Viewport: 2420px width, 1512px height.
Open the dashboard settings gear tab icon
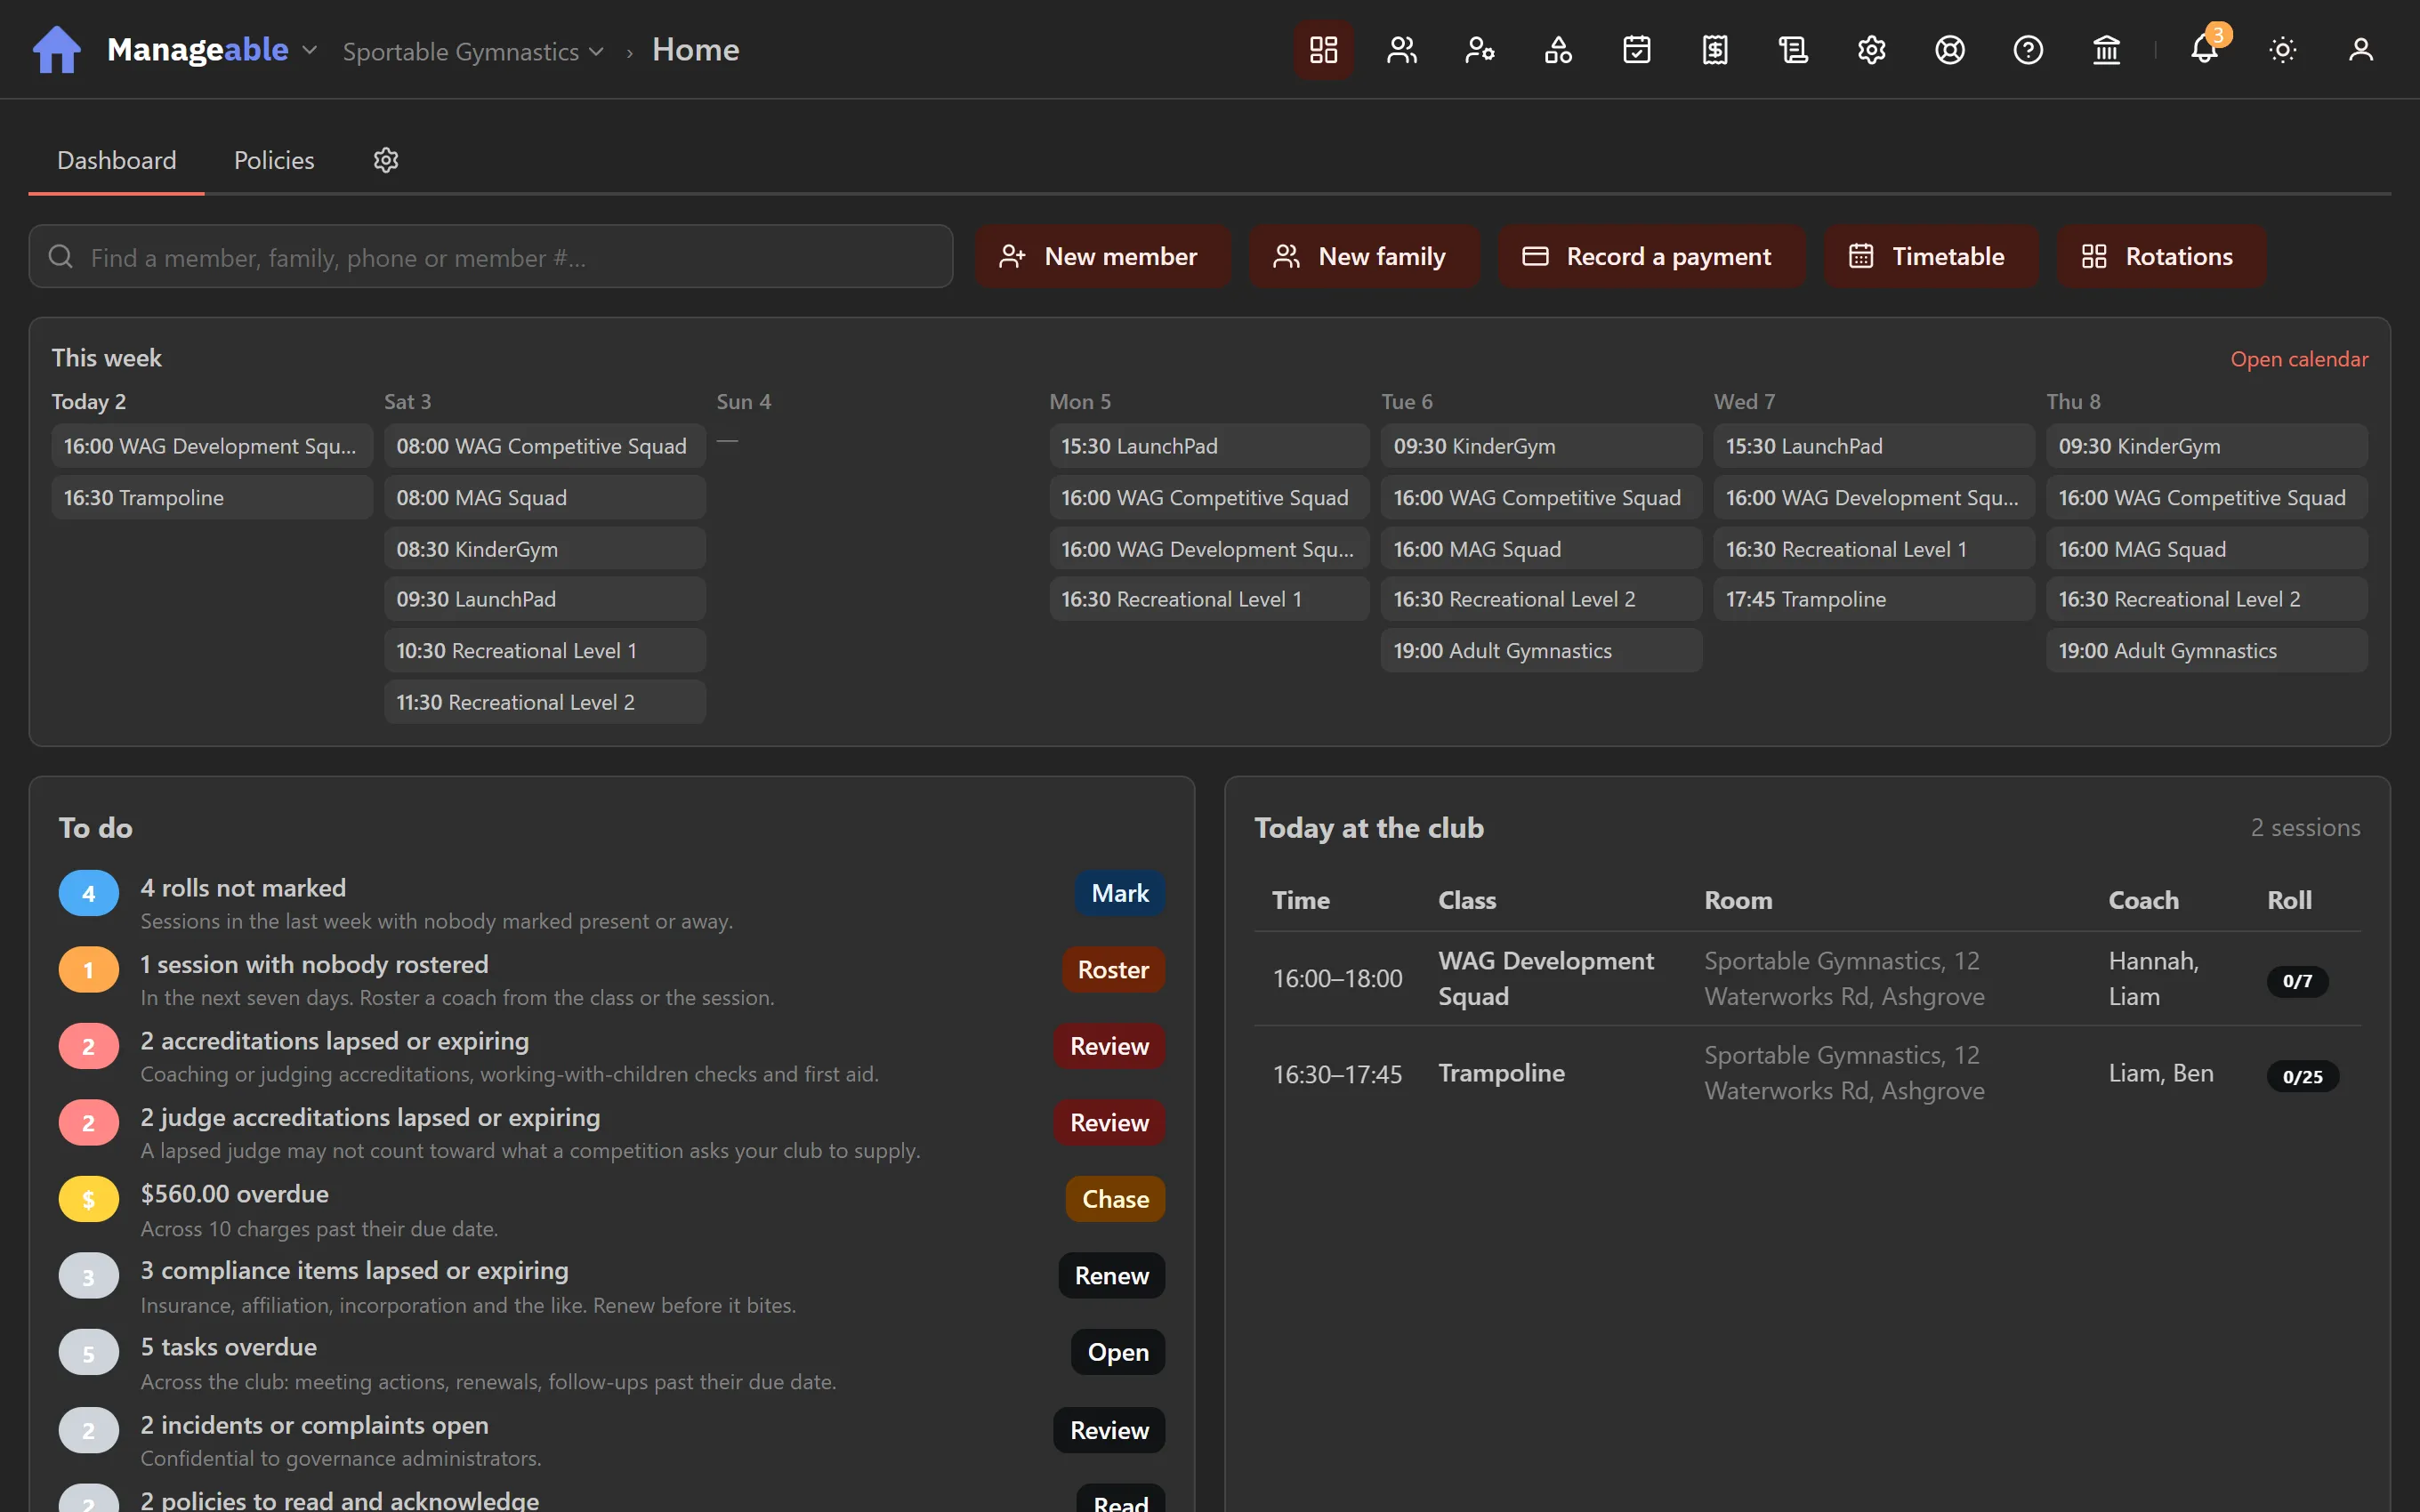pos(386,160)
